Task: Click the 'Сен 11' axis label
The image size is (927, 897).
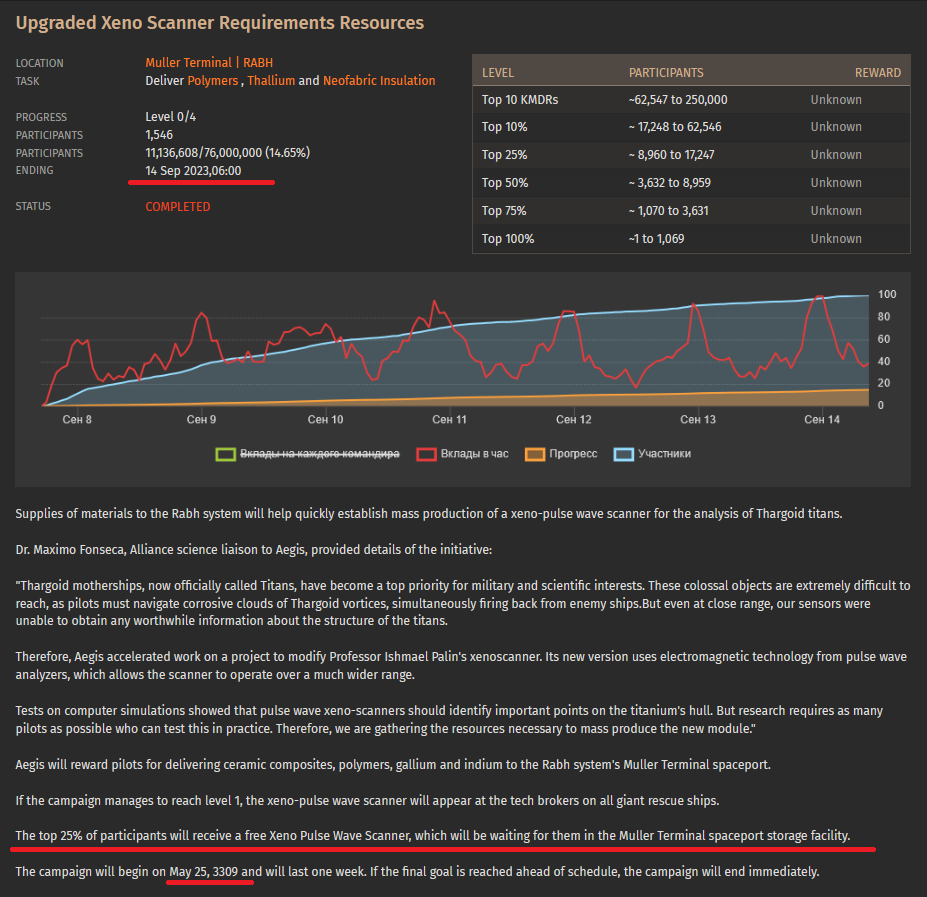Action: coord(449,419)
